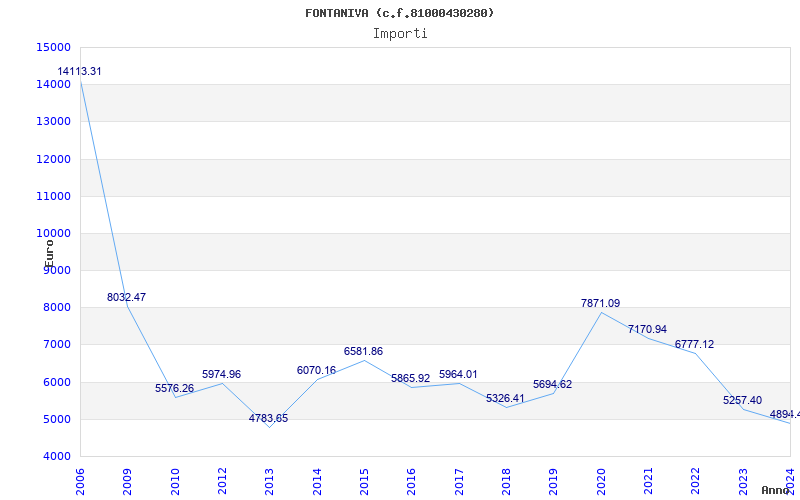Select the 2006 x-axis year label
Image resolution: width=800 pixels, height=500 pixels.
coord(80,481)
